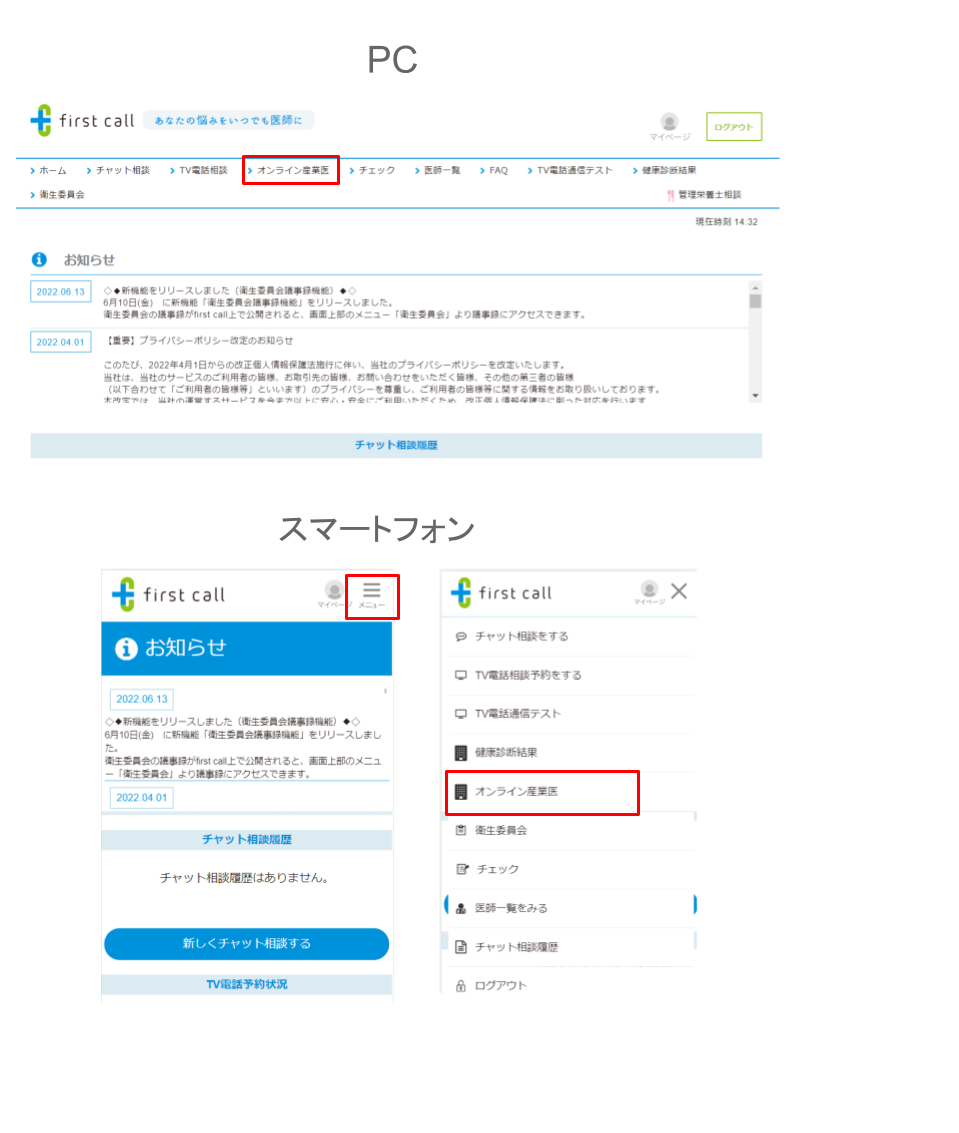Select オンライン産業医 in the PC navigation
959x1133 pixels.
(x=291, y=171)
